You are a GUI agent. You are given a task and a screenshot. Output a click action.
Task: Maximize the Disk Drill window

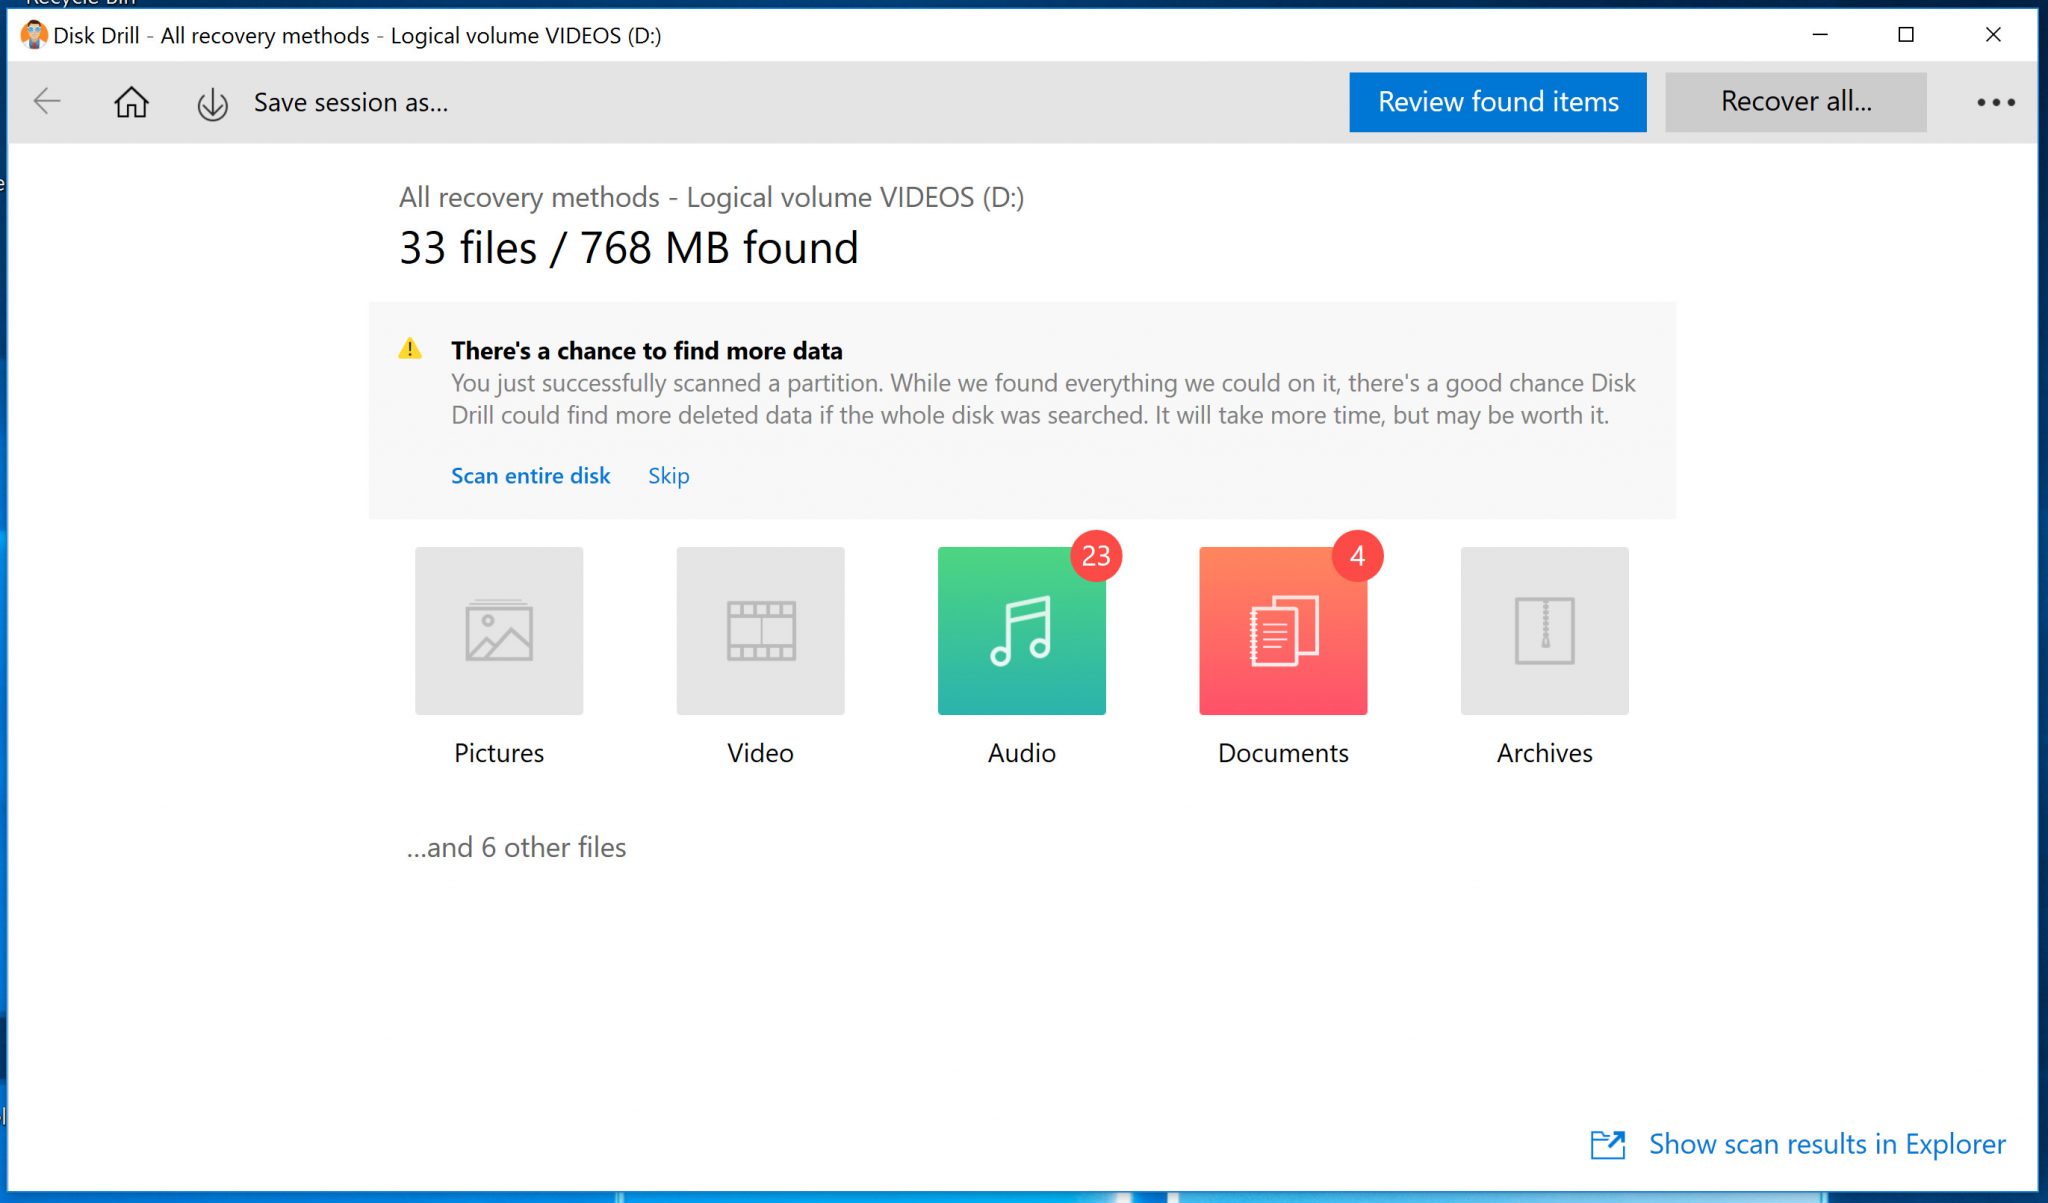pyautogui.click(x=1906, y=34)
